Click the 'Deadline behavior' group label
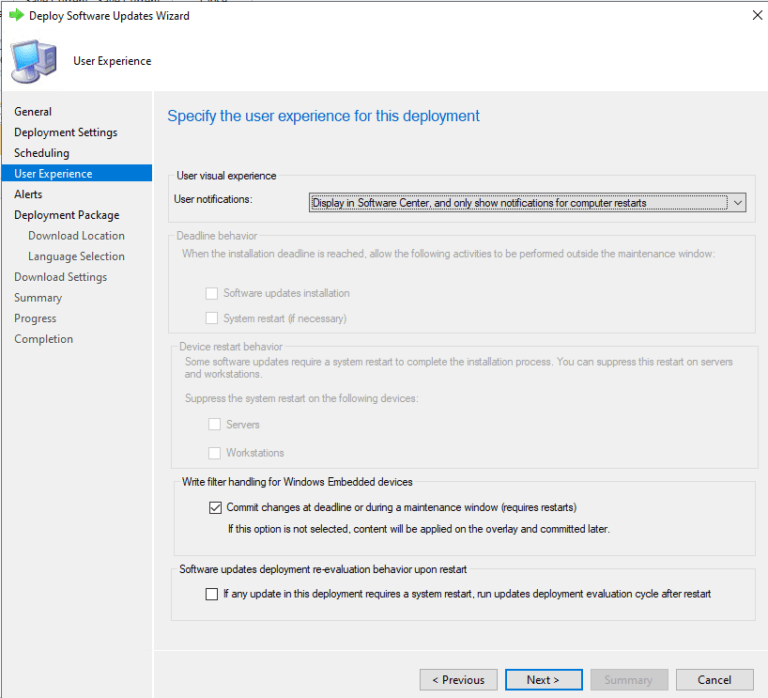The width and height of the screenshot is (768, 698). 216,236
